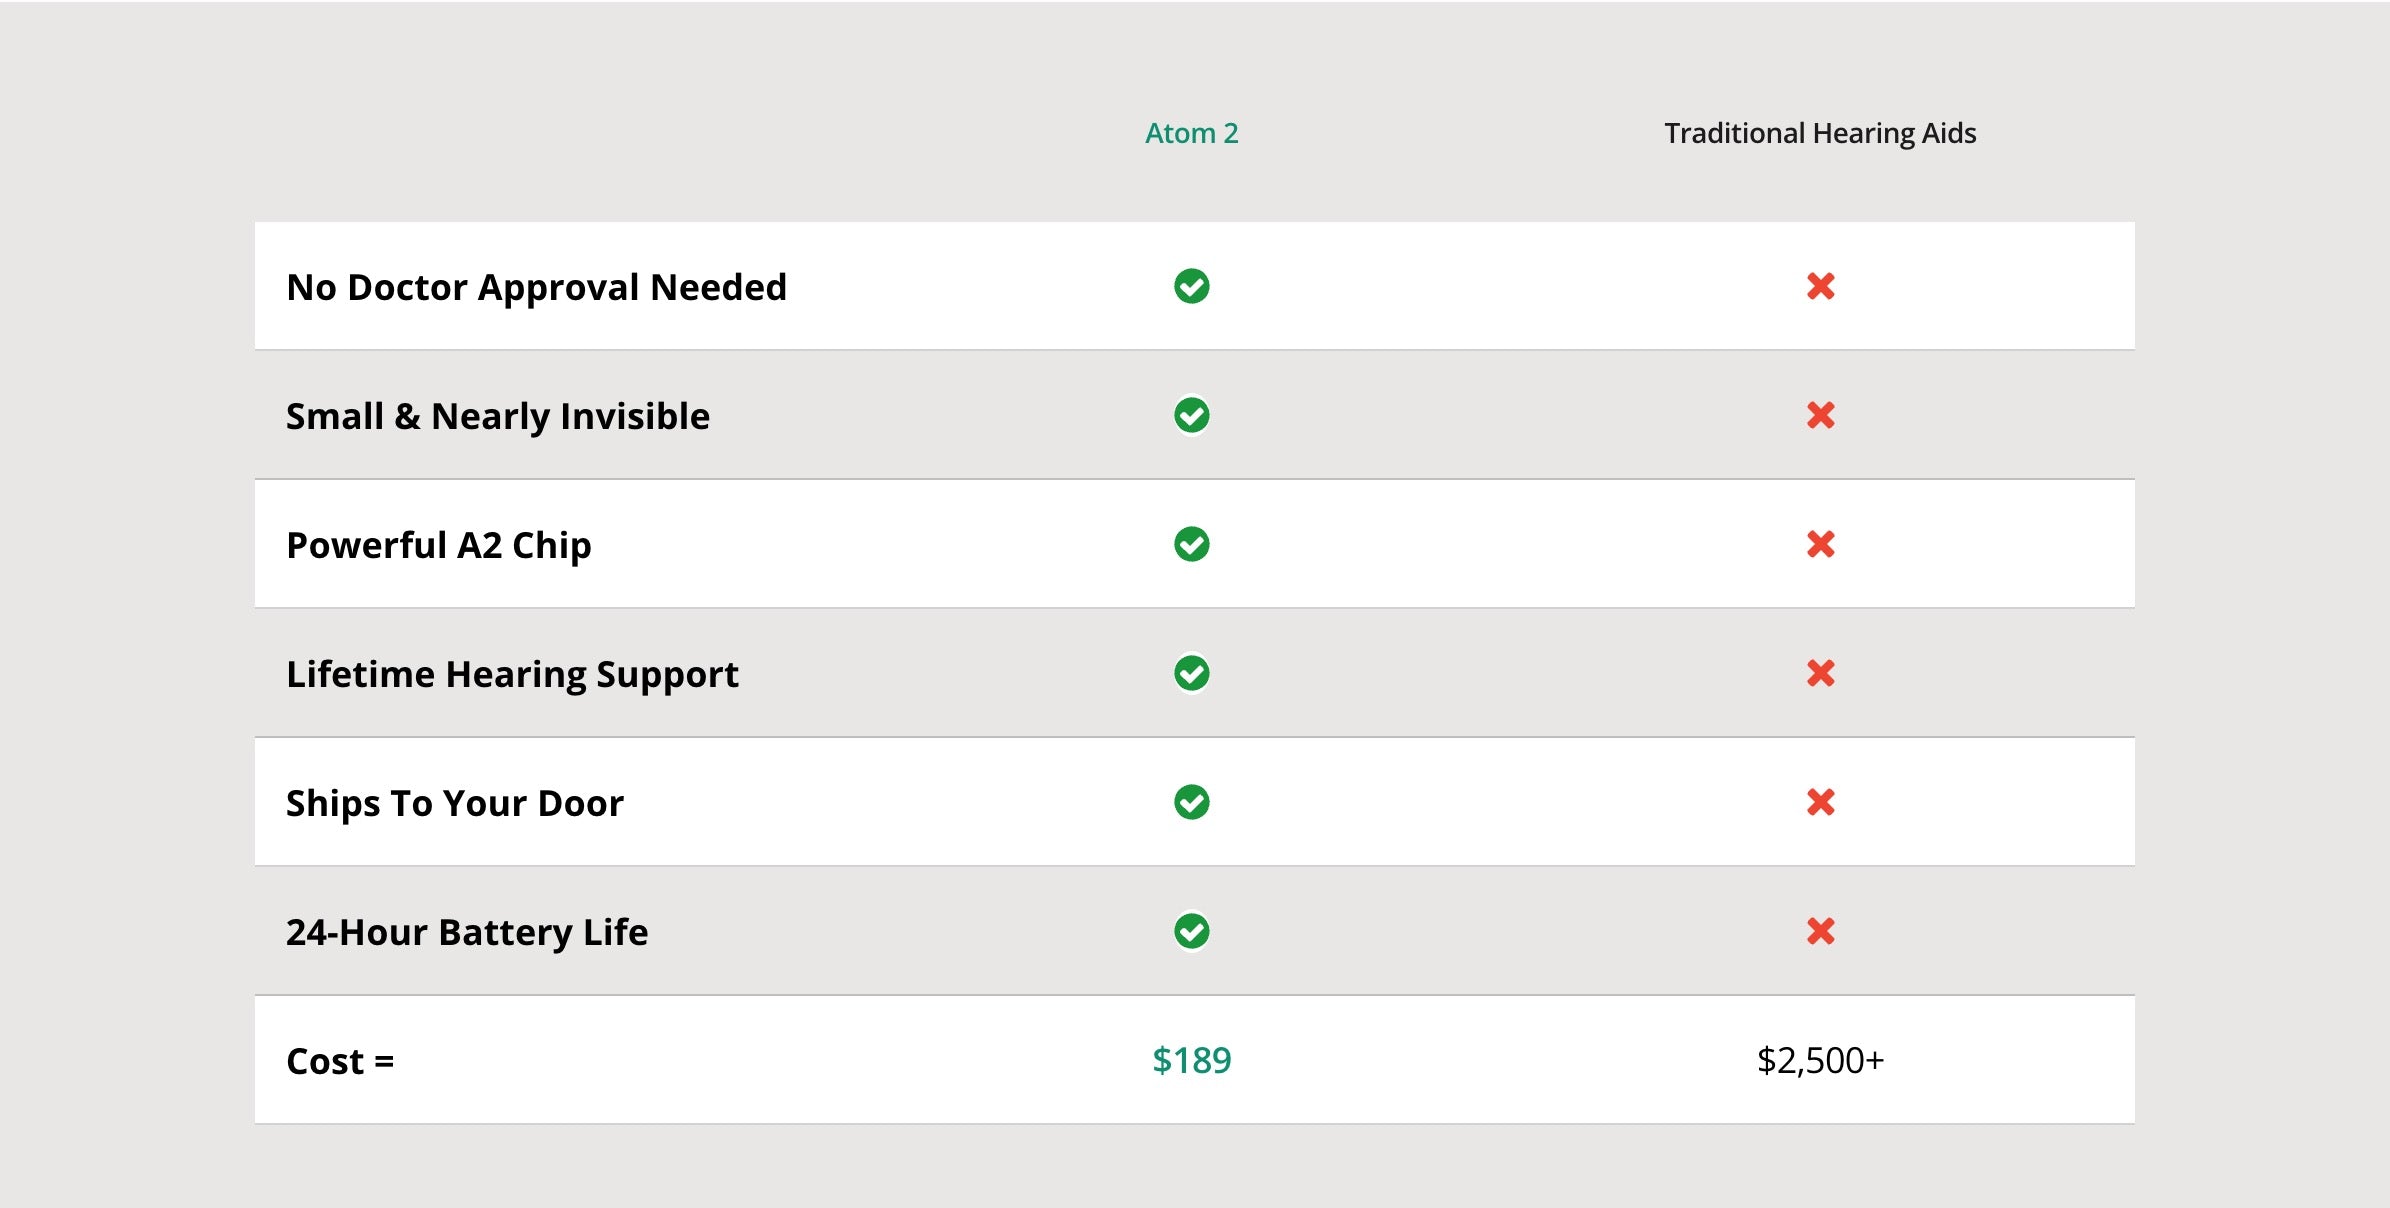Click green checkmark beside Small & Nearly Invisible
This screenshot has height=1208, width=2390.
[1191, 415]
